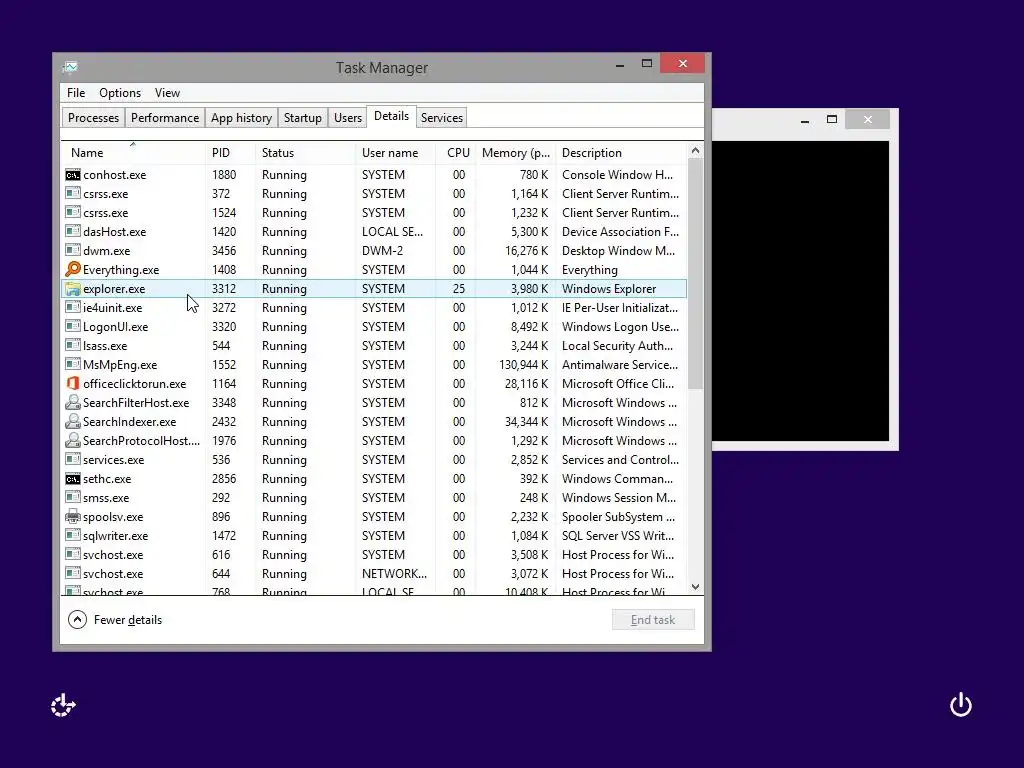
Task: Click the officeclicktorun.exe Office icon
Action: 72,383
